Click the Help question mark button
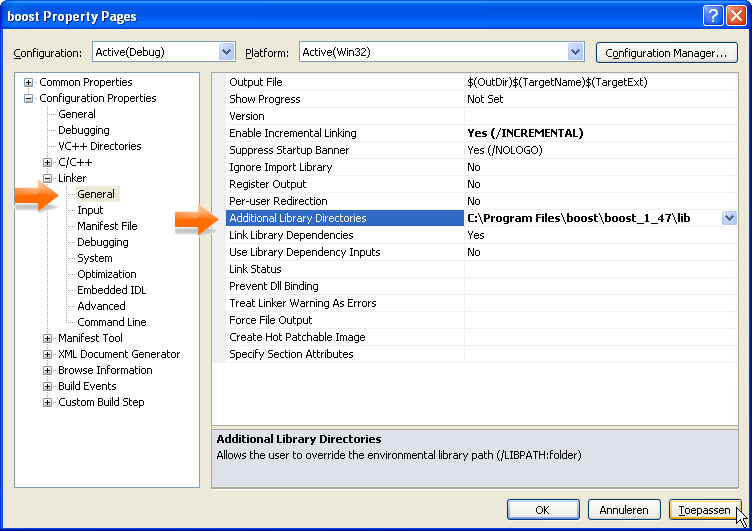752x531 pixels. pos(712,15)
